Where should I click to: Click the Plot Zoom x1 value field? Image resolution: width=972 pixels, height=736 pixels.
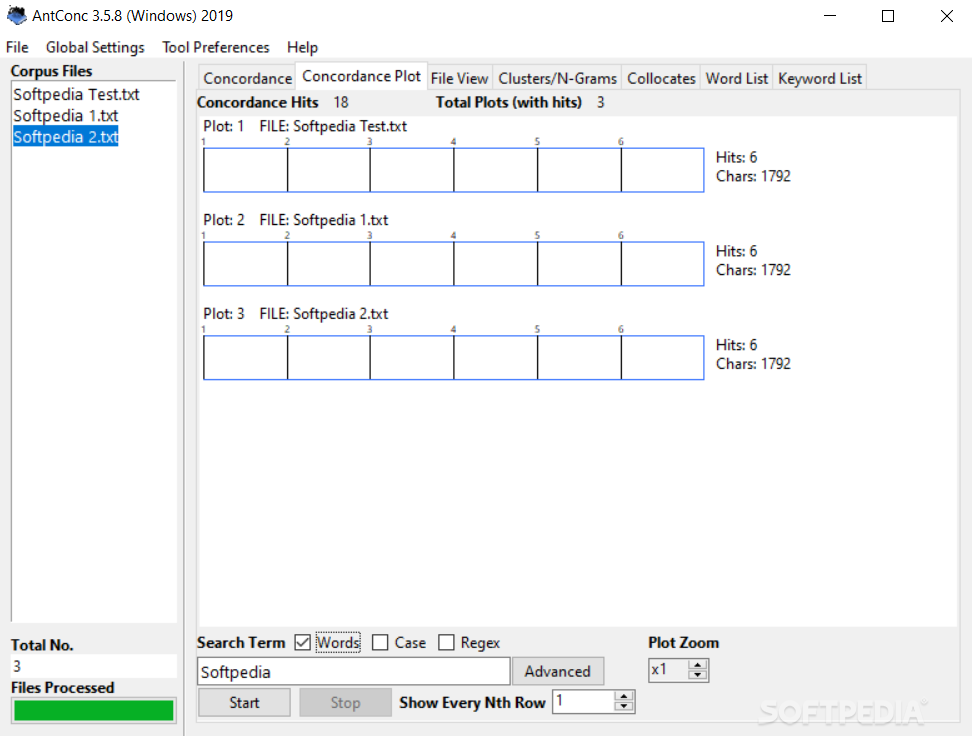coord(669,670)
